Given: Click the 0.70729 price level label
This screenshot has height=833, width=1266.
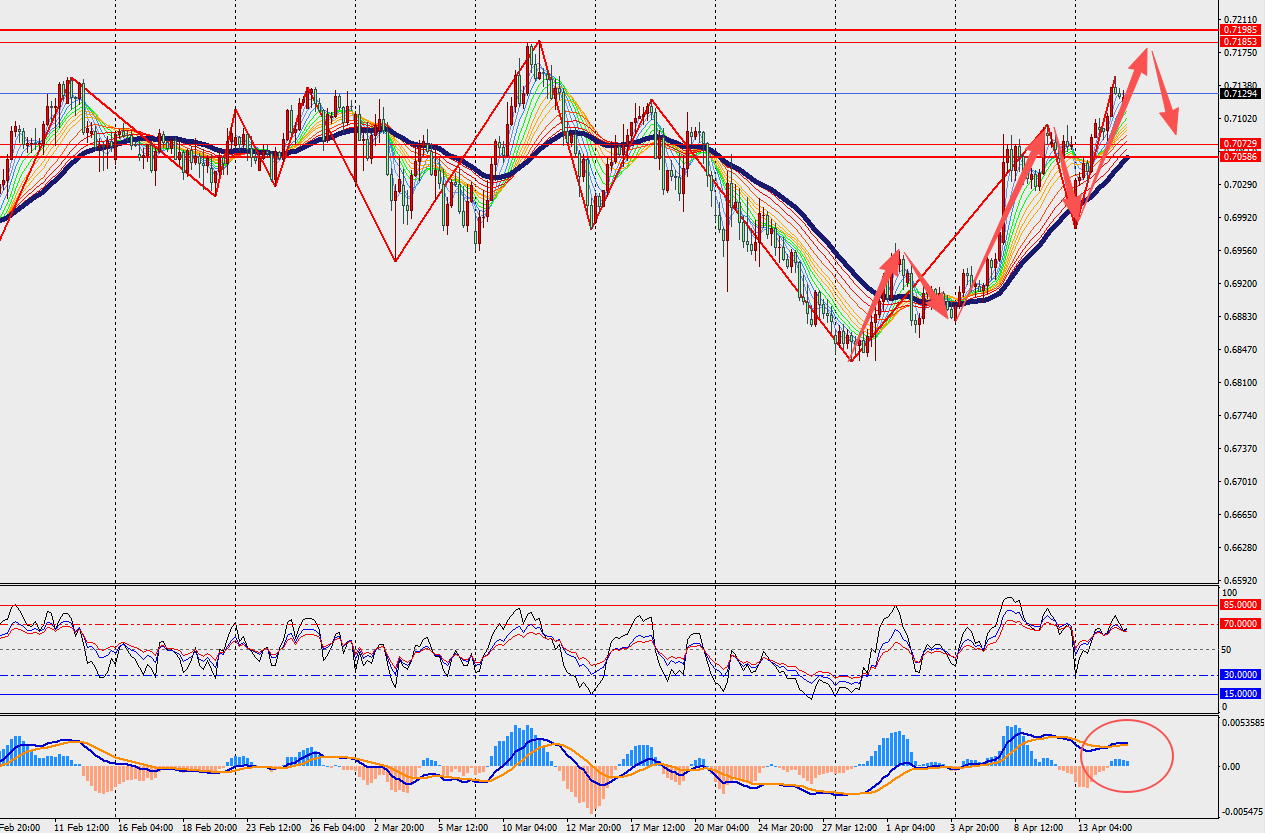Looking at the screenshot, I should [x=1241, y=145].
